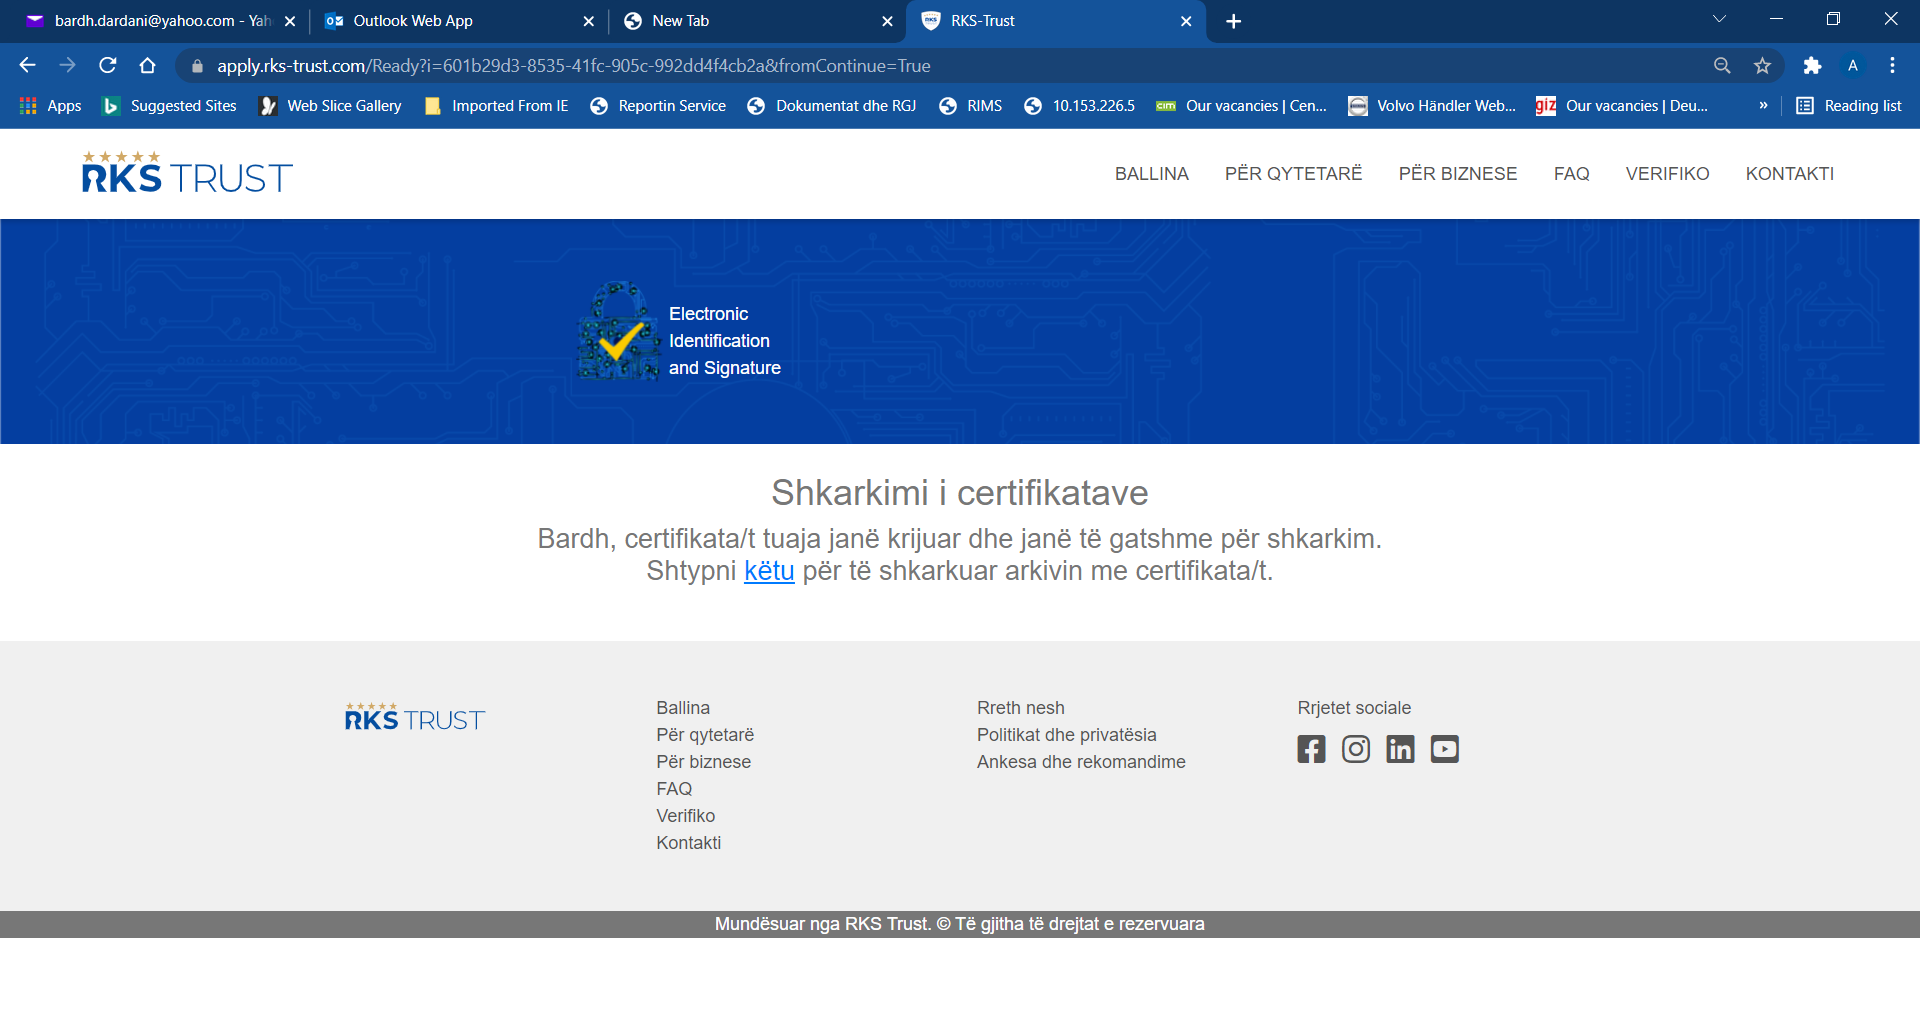
Task: Open the Chrome three-dot menu
Action: tap(1892, 65)
